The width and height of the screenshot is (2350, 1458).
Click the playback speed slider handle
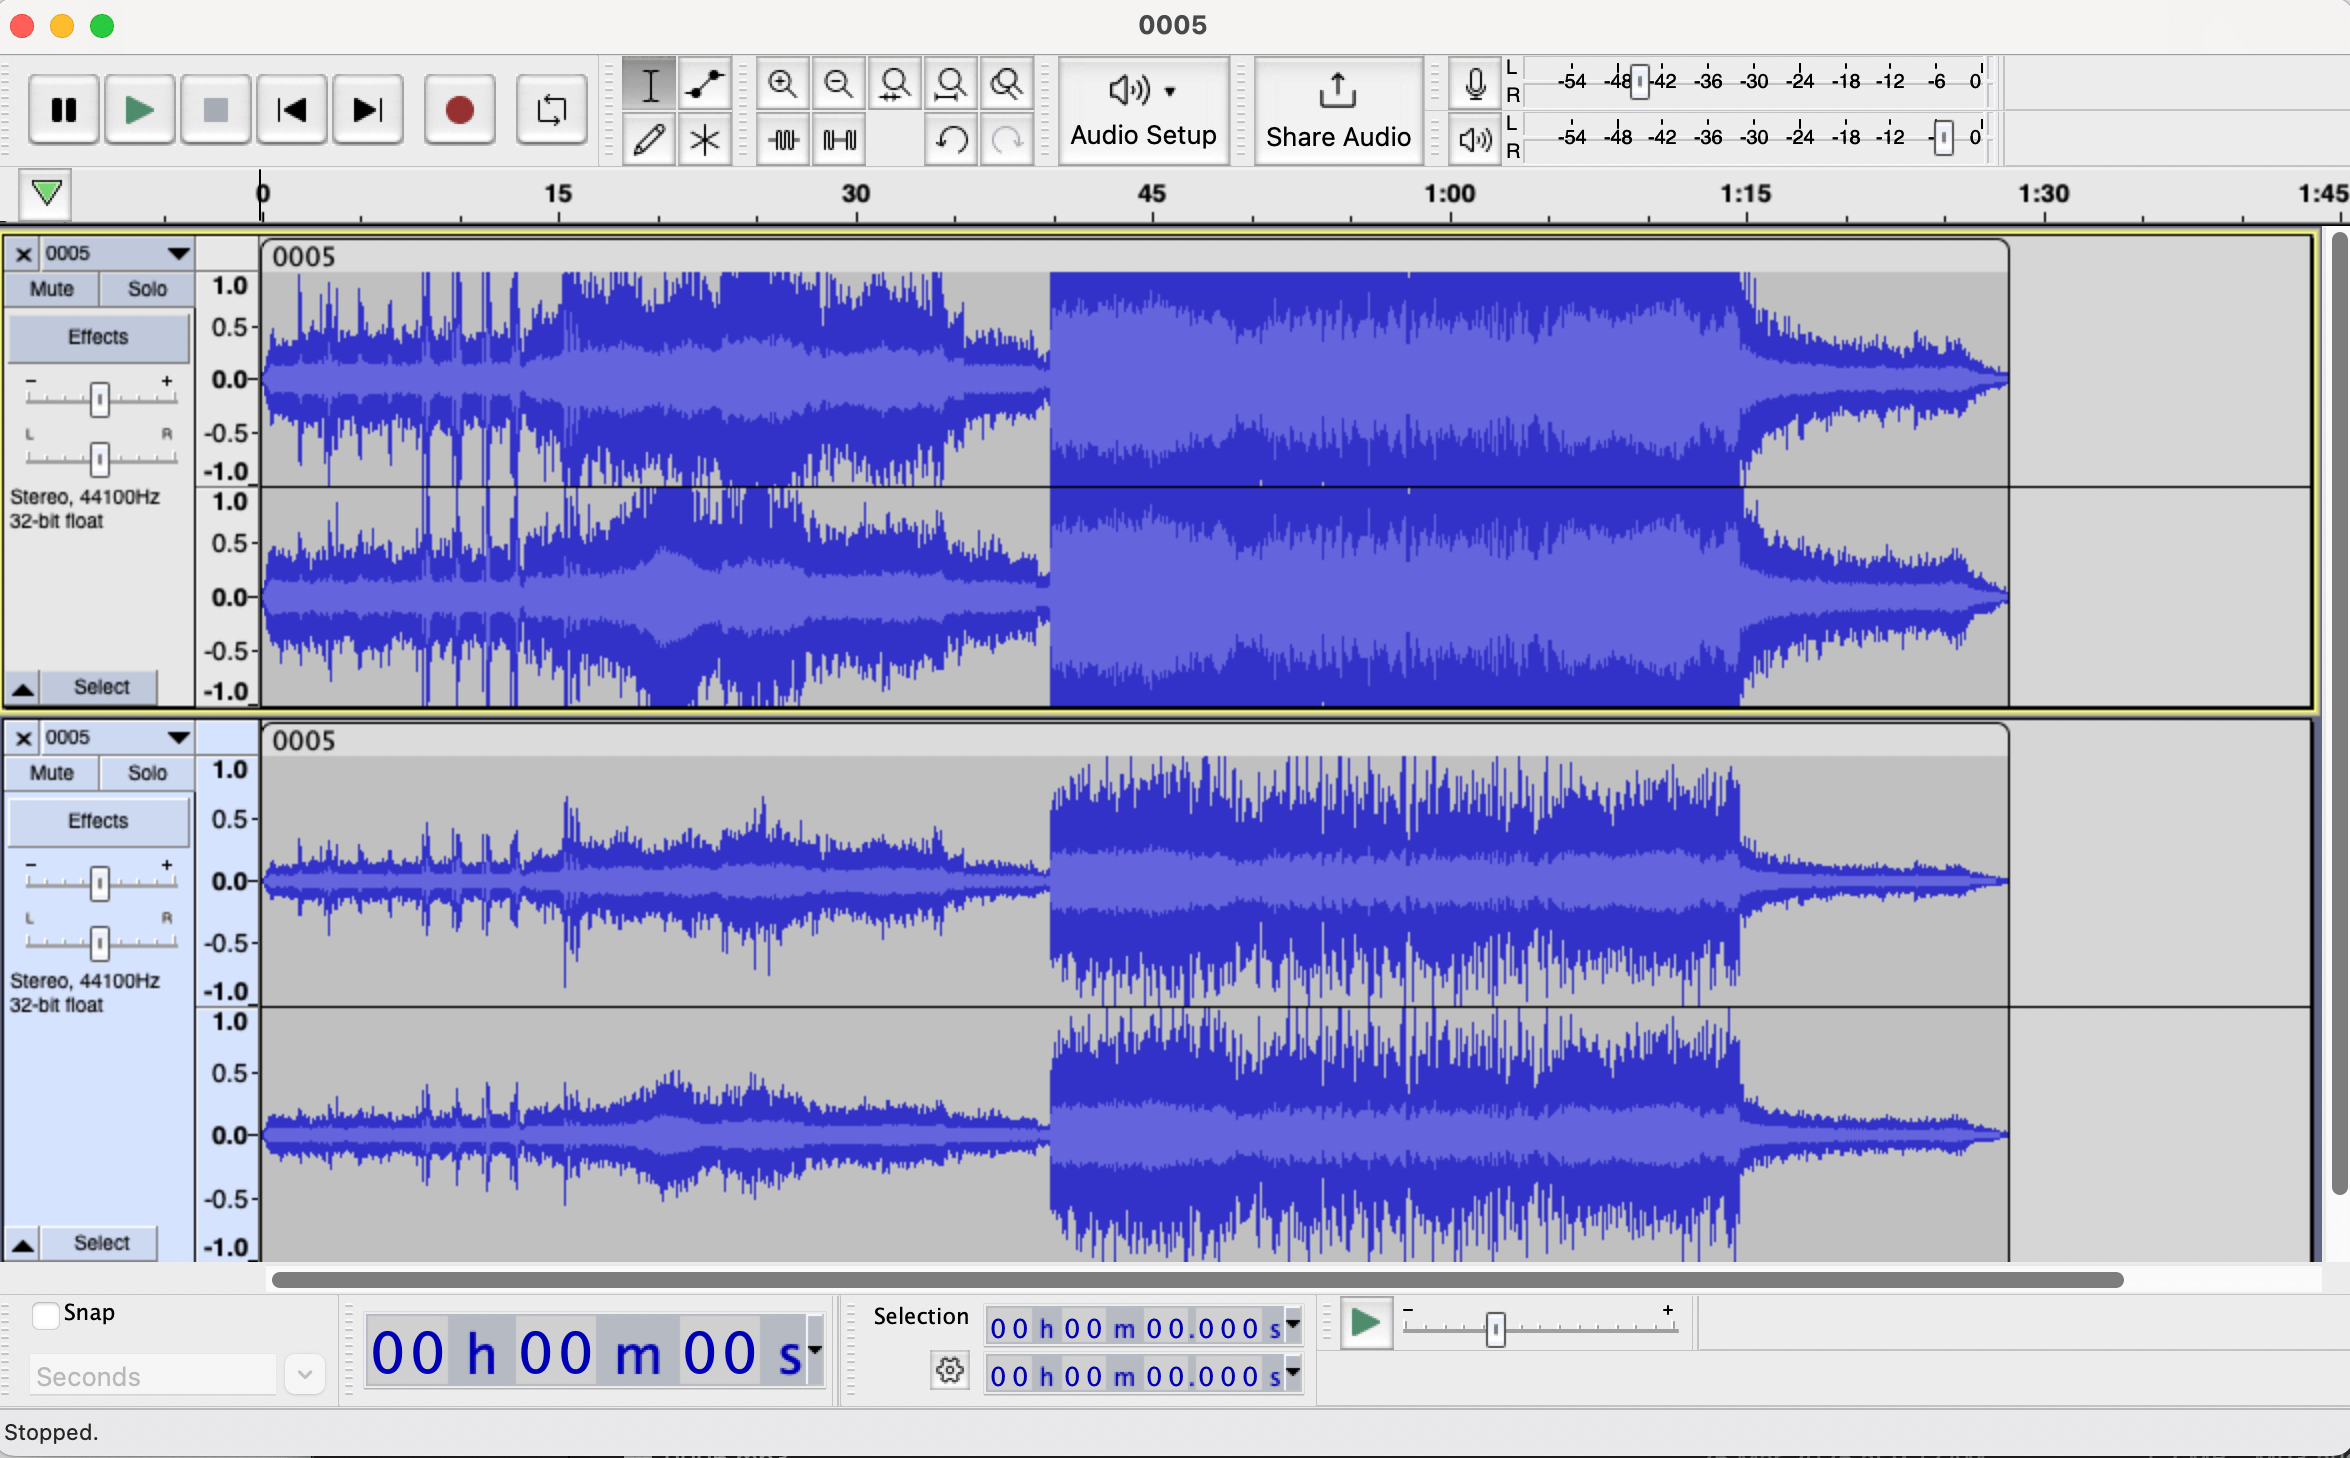click(1495, 1329)
